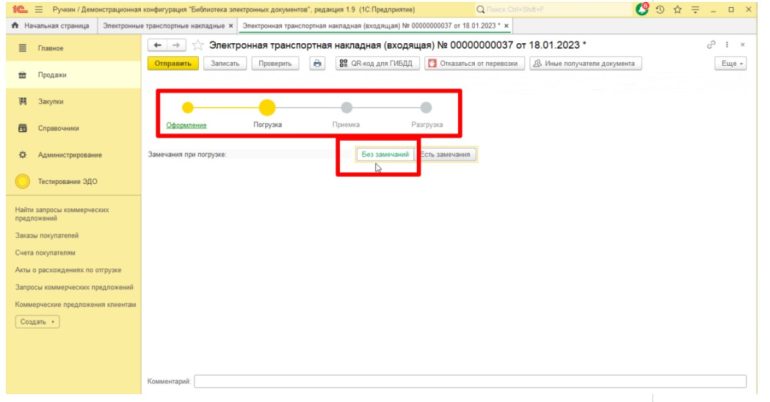Image resolution: width=770 pixels, height=402 pixels.
Task: Select the Приемка stage marker
Action: pos(347,107)
